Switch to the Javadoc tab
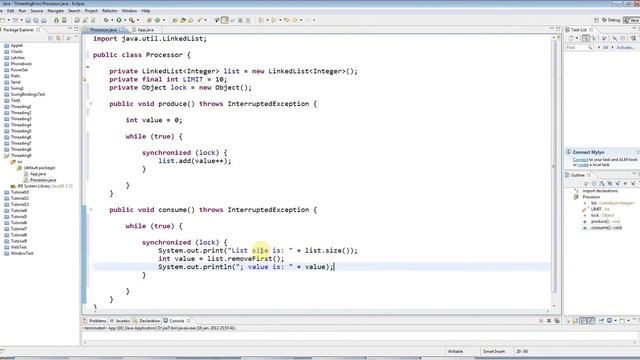640x360 pixels. click(x=120, y=321)
